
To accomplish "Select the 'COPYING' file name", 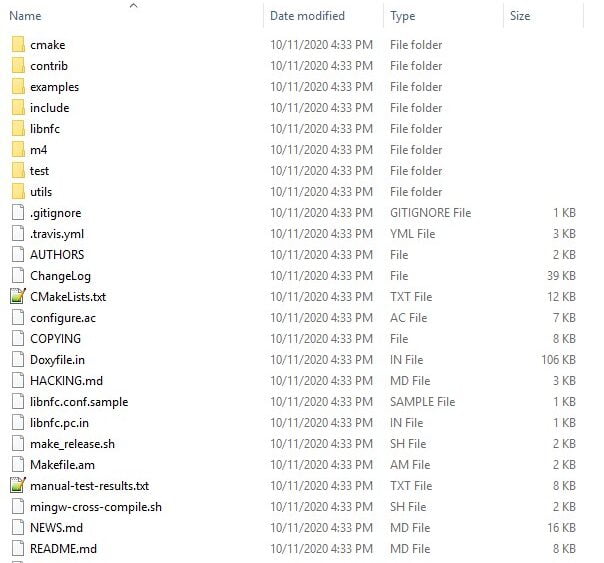I will (x=55, y=338).
